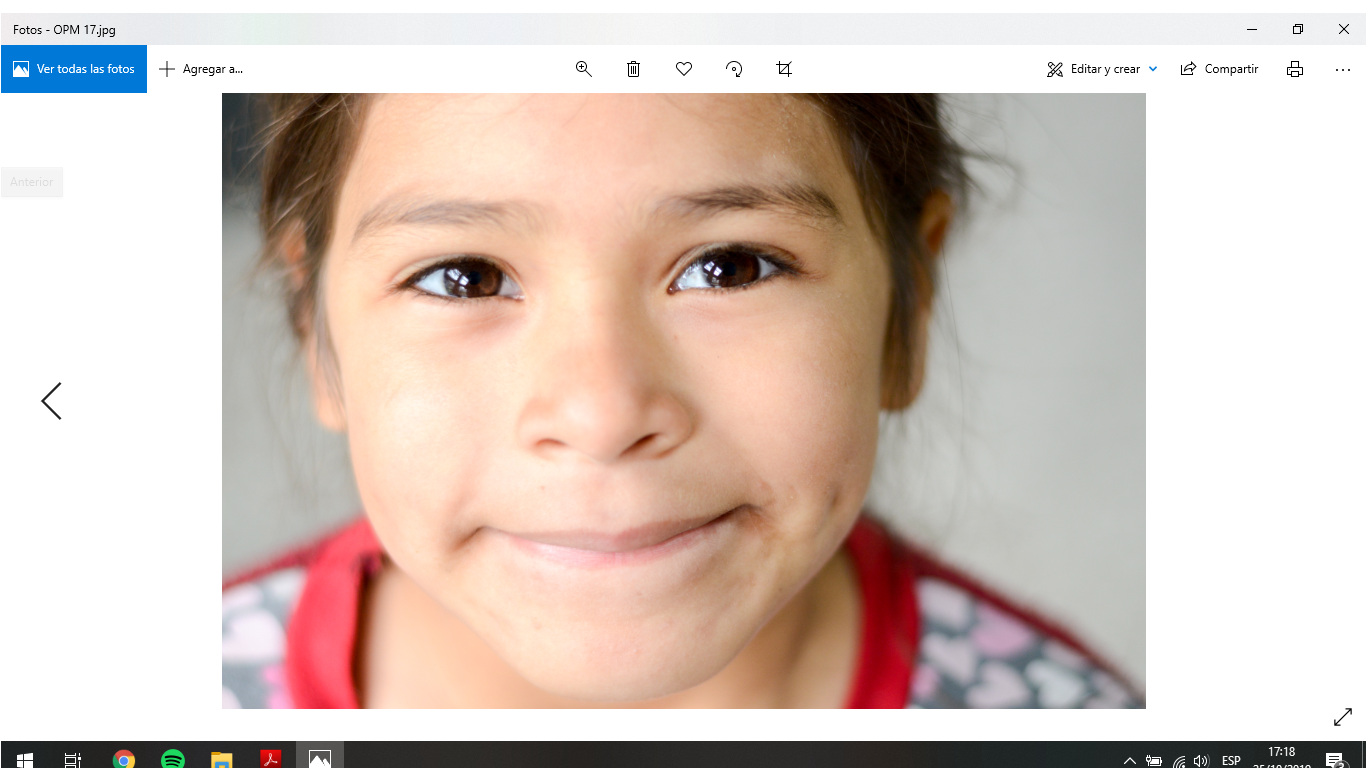Go to previous photo with left arrow
1366x768 pixels.
click(51, 401)
